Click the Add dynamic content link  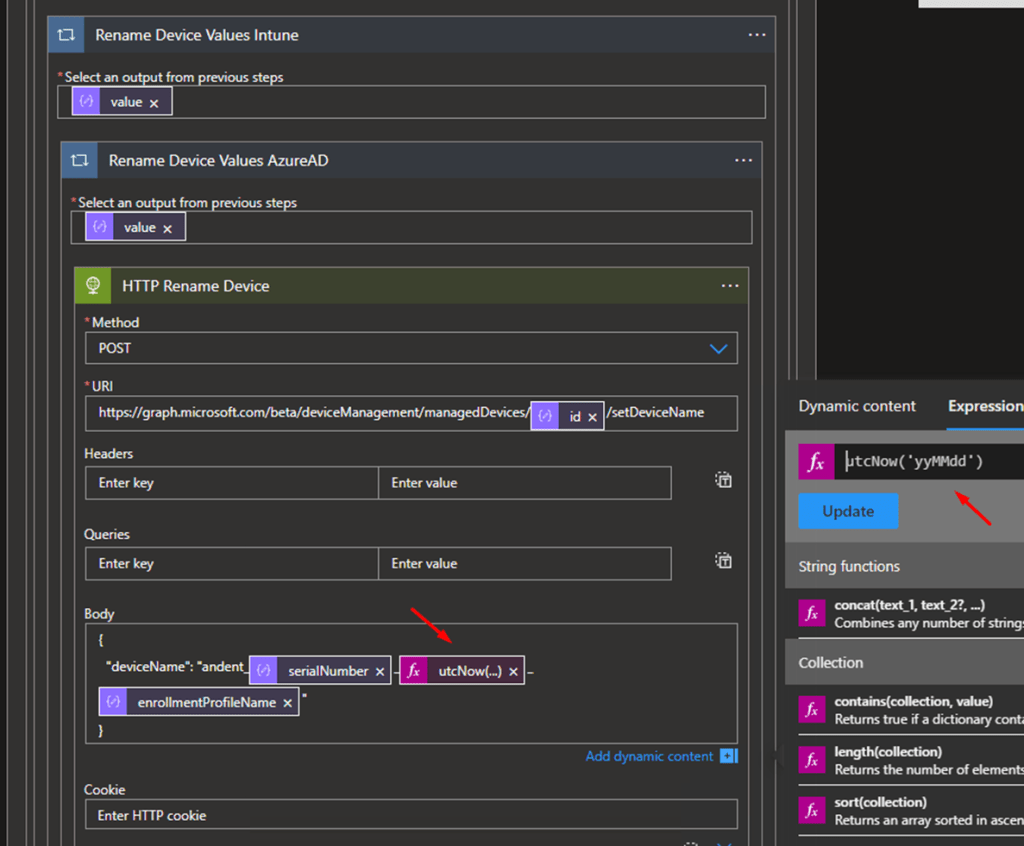tap(650, 756)
